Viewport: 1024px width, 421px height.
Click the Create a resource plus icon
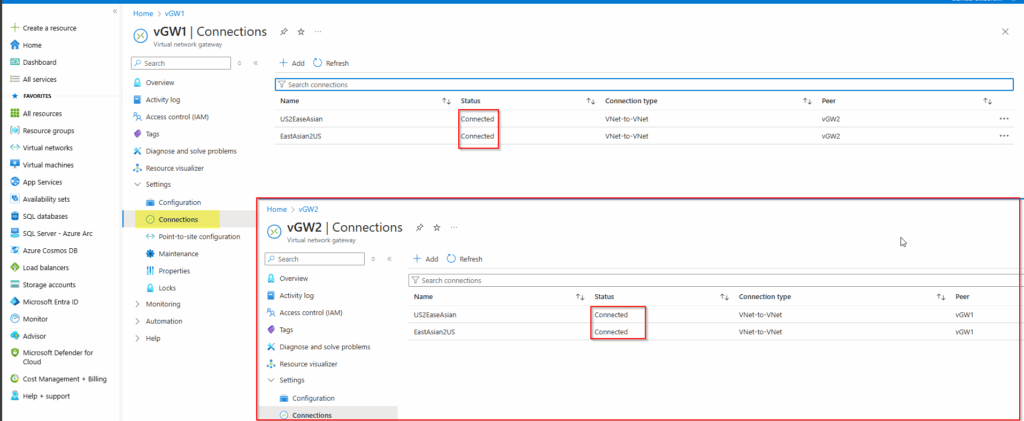pyautogui.click(x=15, y=28)
